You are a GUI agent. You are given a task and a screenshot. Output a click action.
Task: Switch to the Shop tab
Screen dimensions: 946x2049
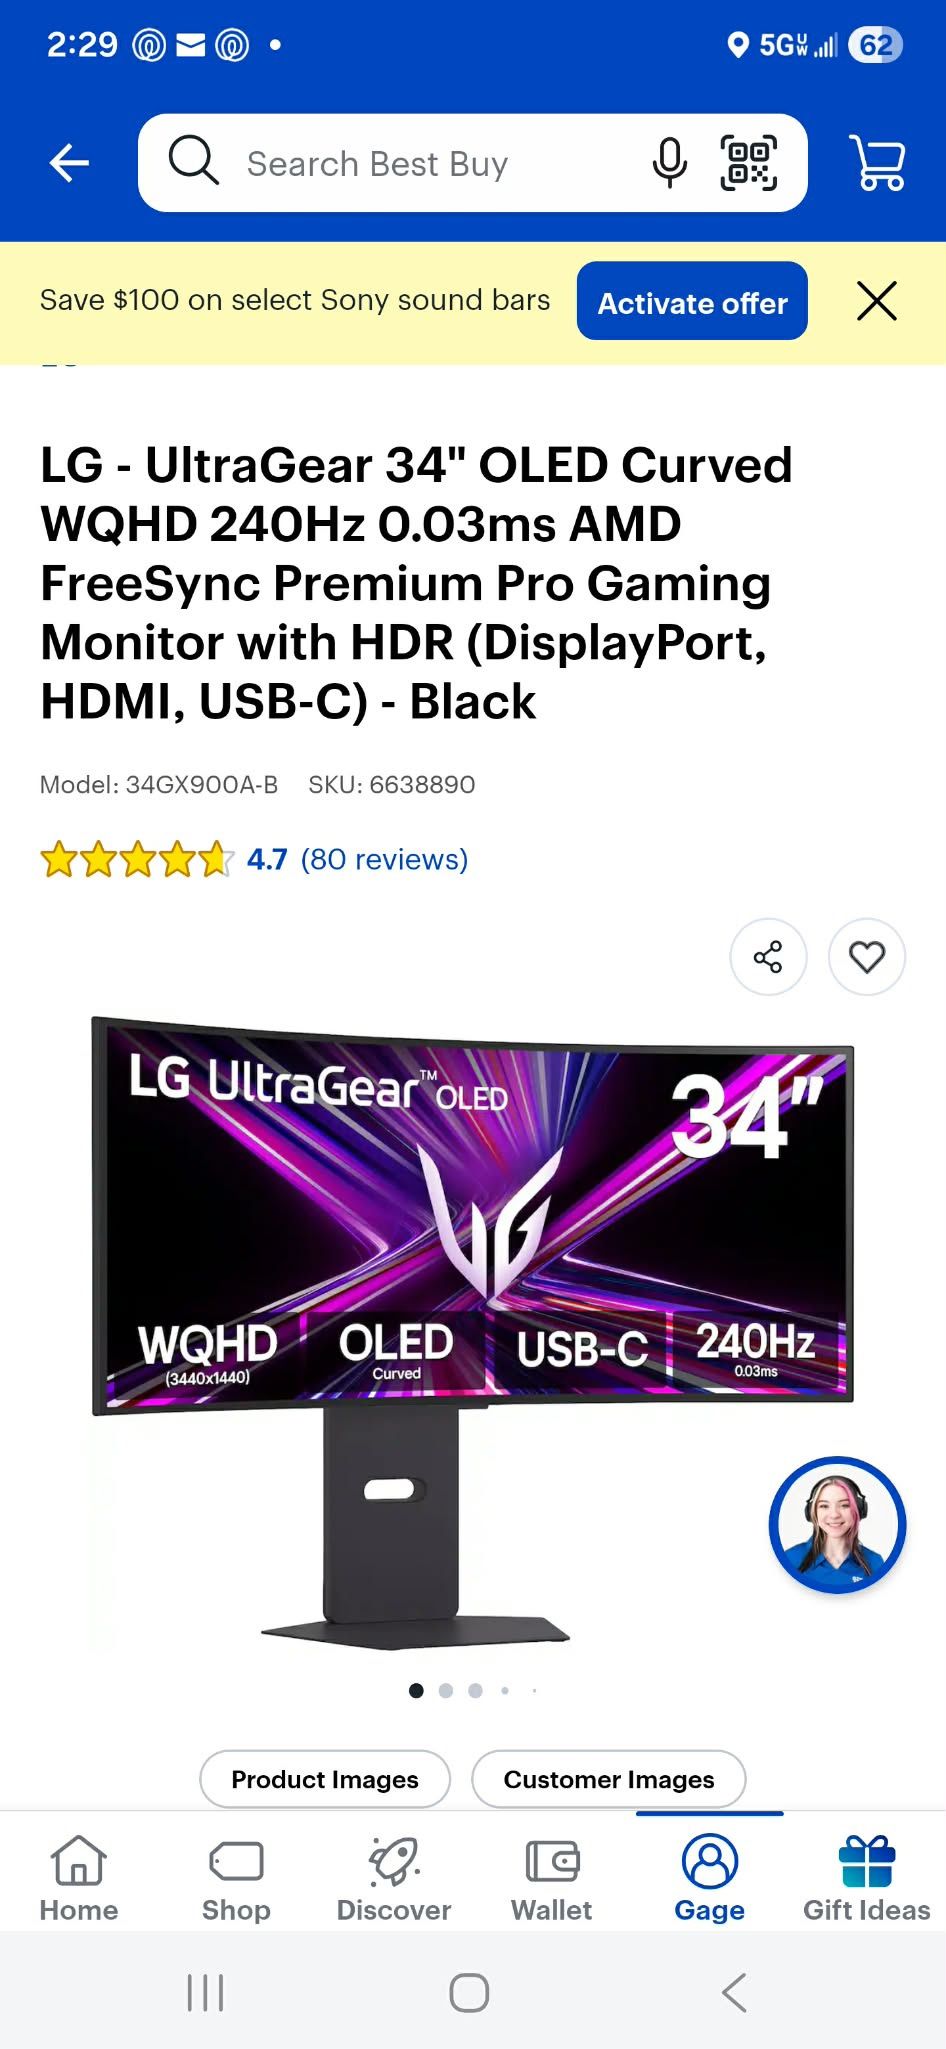click(236, 1878)
